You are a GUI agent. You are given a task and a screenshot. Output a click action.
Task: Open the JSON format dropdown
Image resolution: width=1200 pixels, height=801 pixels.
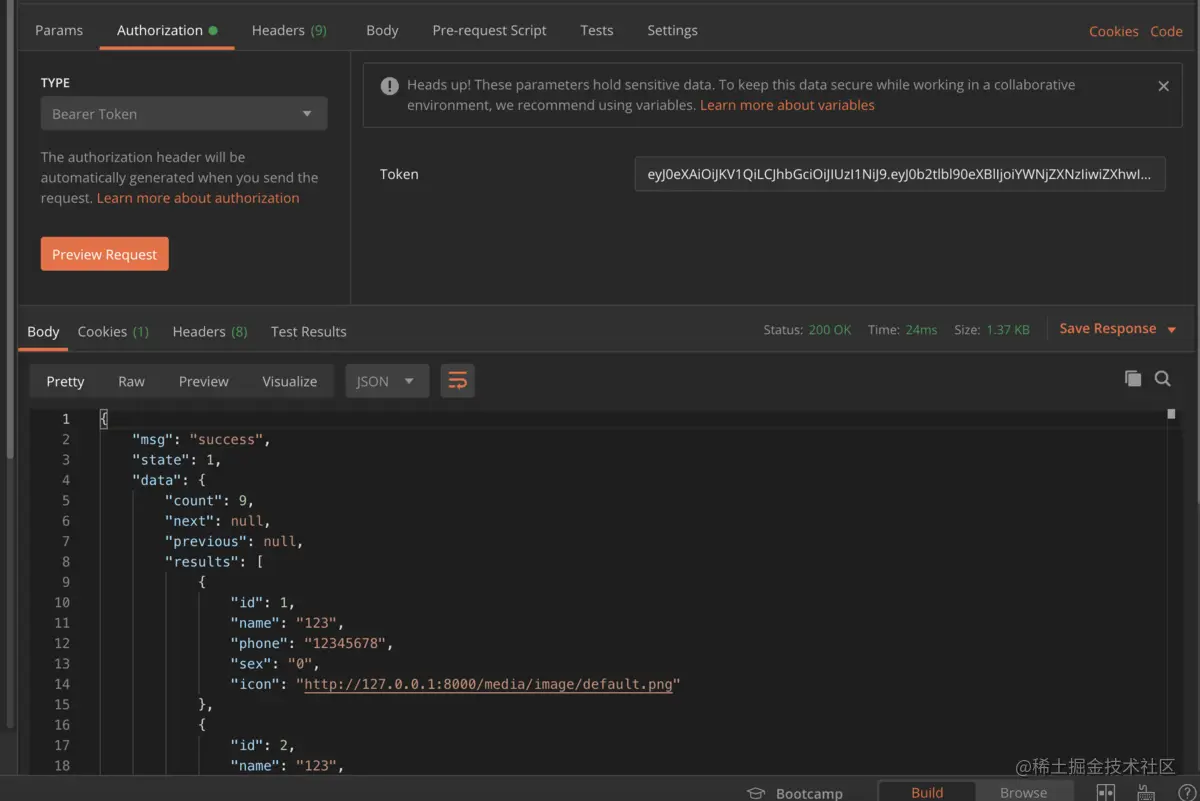tap(387, 381)
